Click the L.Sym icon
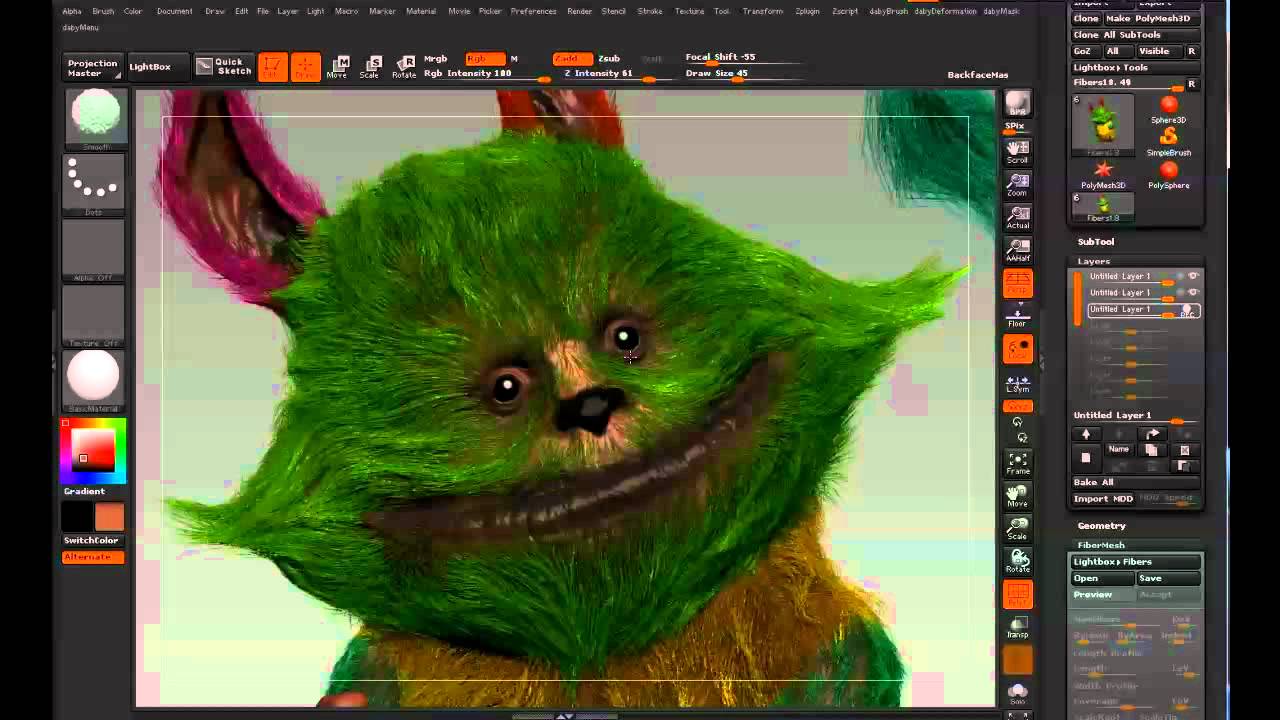1280x720 pixels. (x=1017, y=384)
